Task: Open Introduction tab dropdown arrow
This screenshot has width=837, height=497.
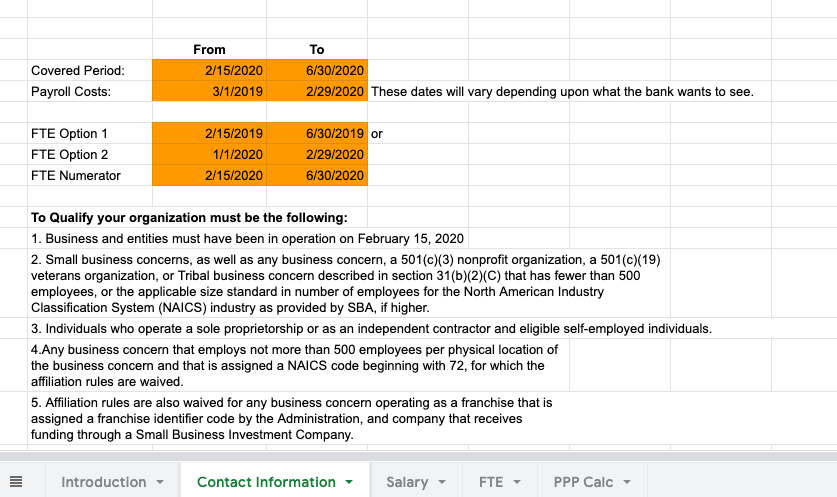Action: 160,482
